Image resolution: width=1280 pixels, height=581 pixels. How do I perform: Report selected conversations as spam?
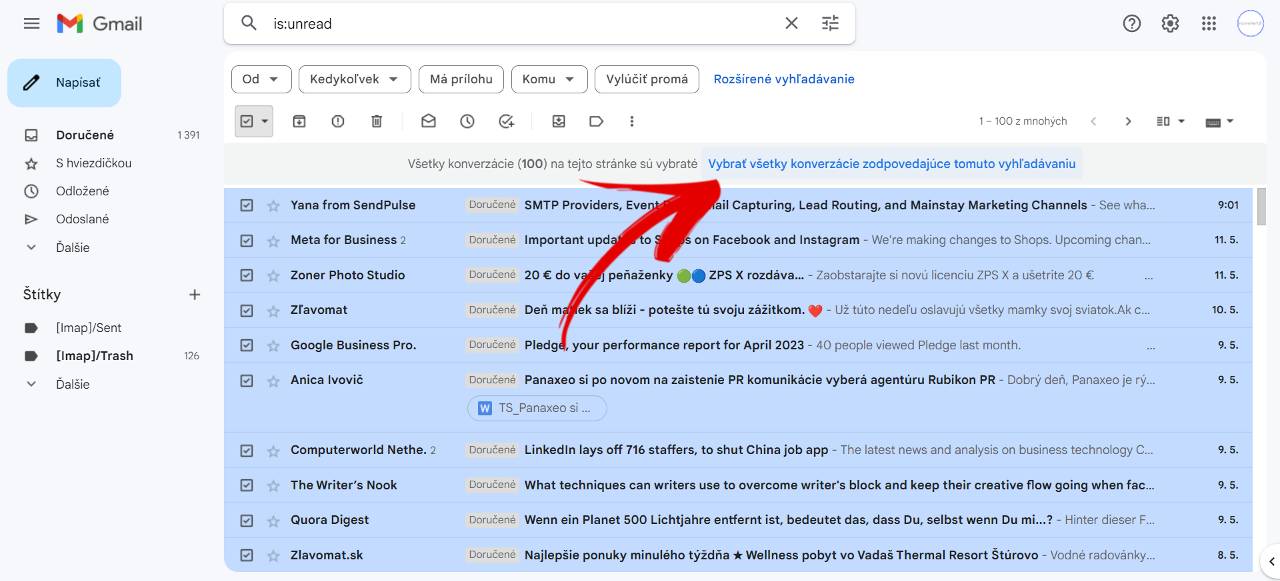click(338, 121)
